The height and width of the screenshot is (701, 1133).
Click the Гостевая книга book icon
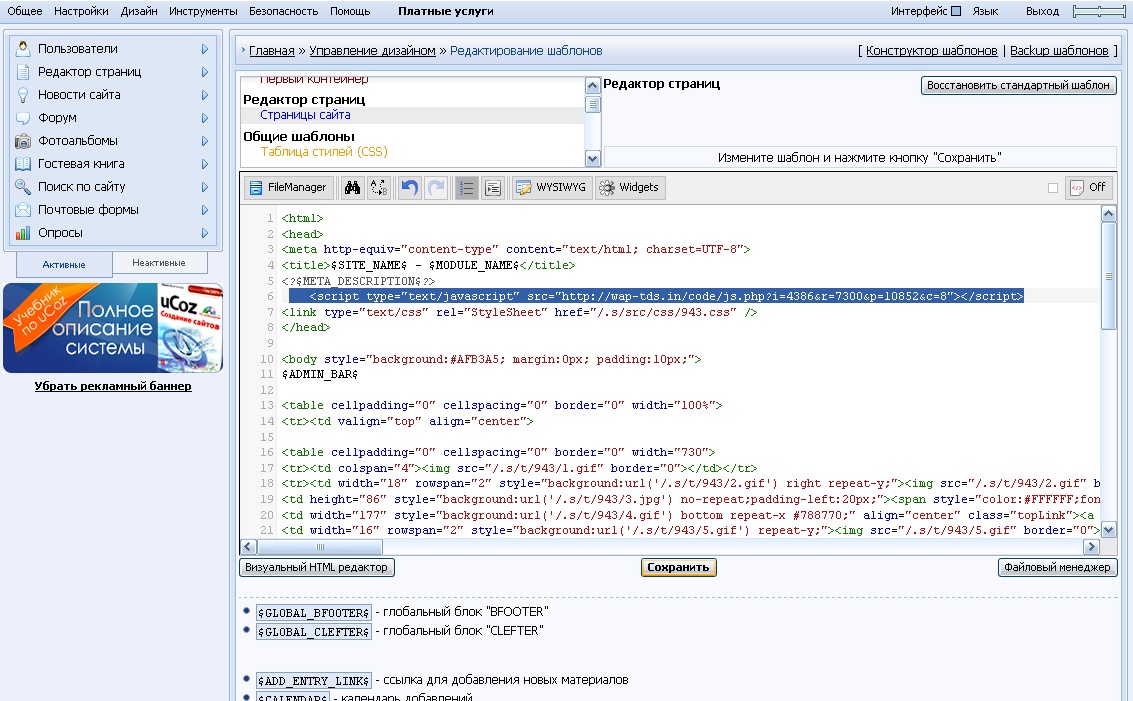click(x=23, y=164)
